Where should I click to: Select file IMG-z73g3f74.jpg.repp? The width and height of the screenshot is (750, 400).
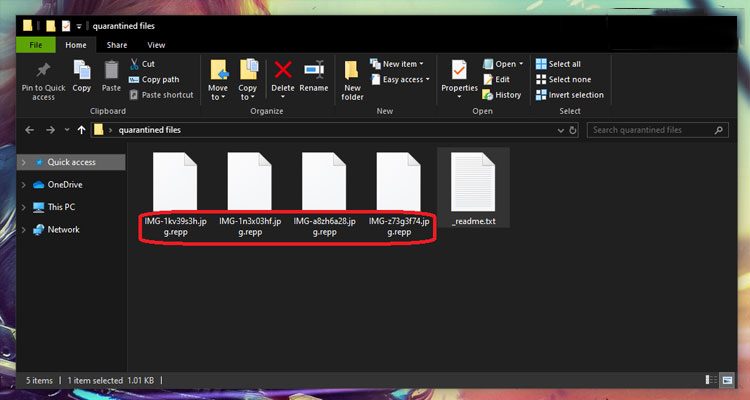(x=399, y=194)
